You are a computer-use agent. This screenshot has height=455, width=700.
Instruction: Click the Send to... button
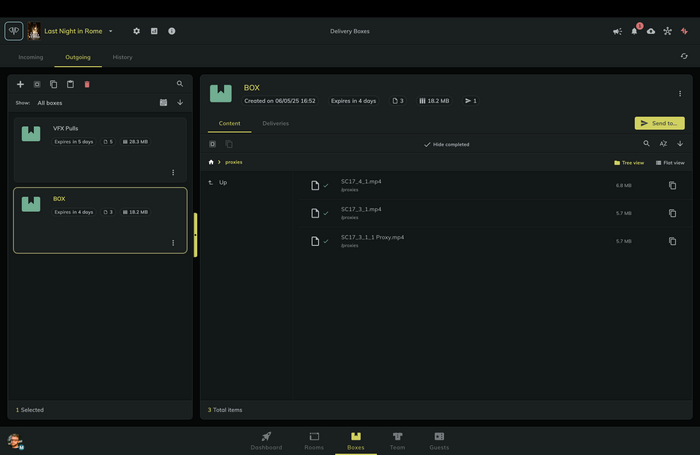click(659, 123)
